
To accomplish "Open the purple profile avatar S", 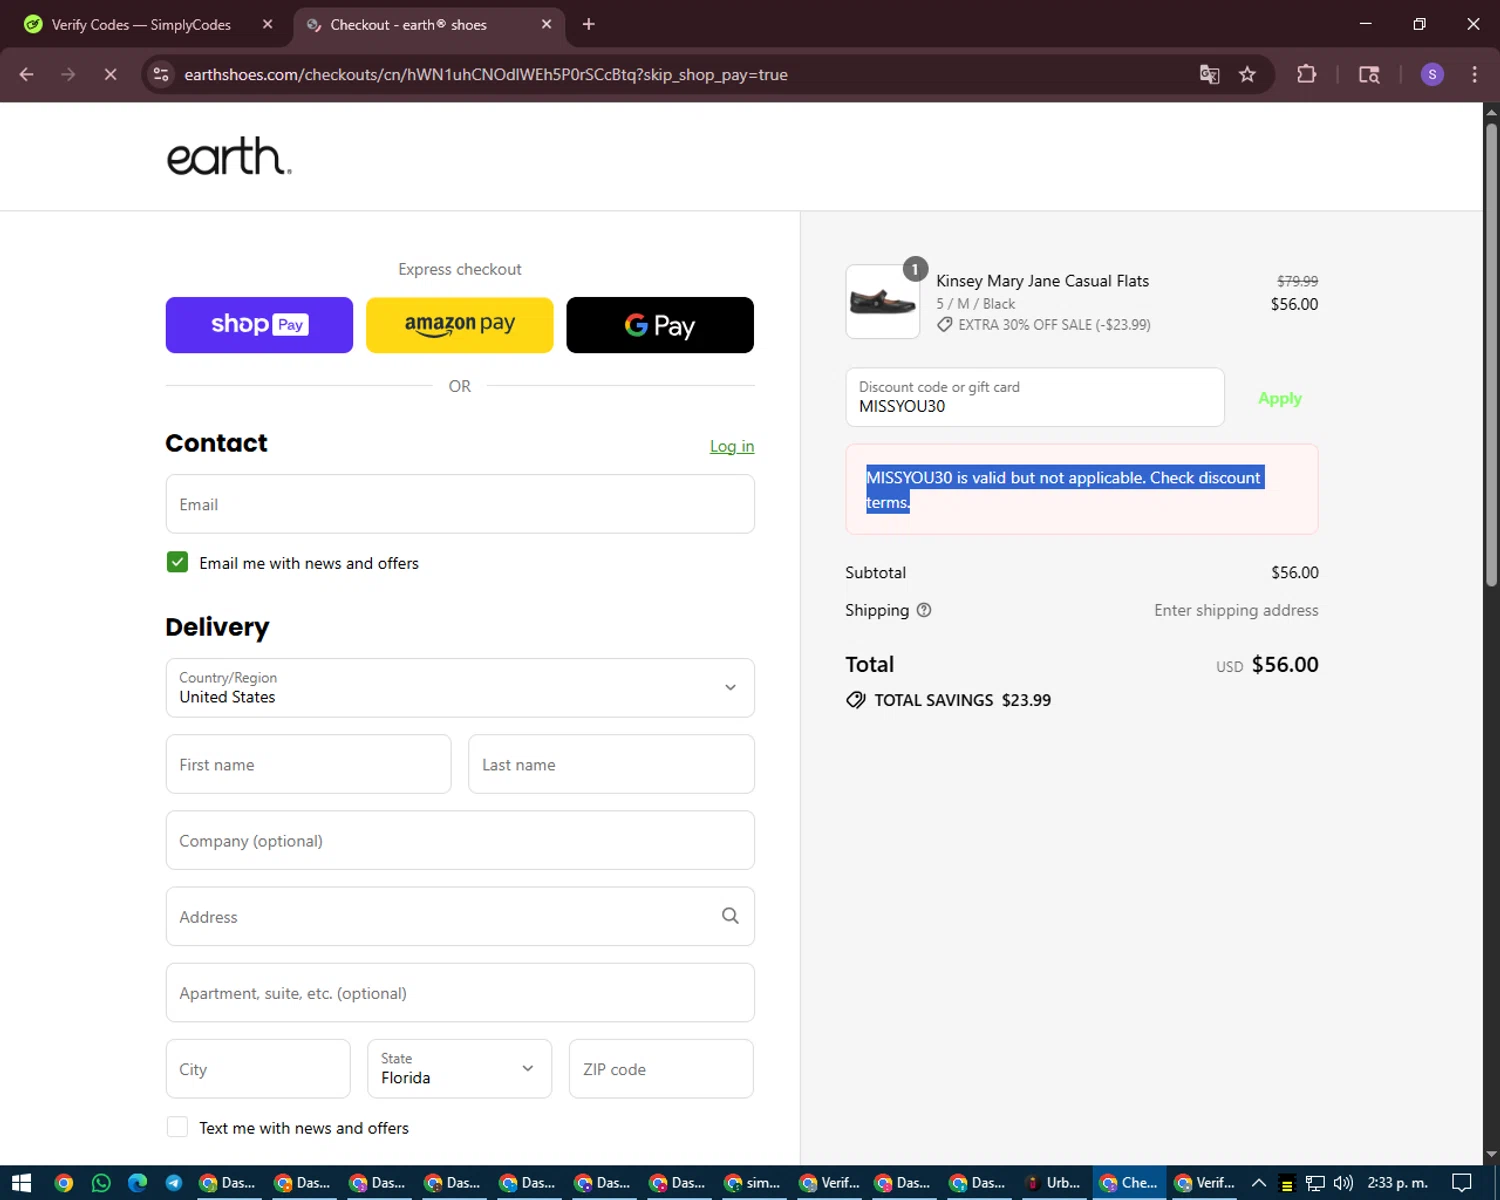I will [x=1432, y=75].
